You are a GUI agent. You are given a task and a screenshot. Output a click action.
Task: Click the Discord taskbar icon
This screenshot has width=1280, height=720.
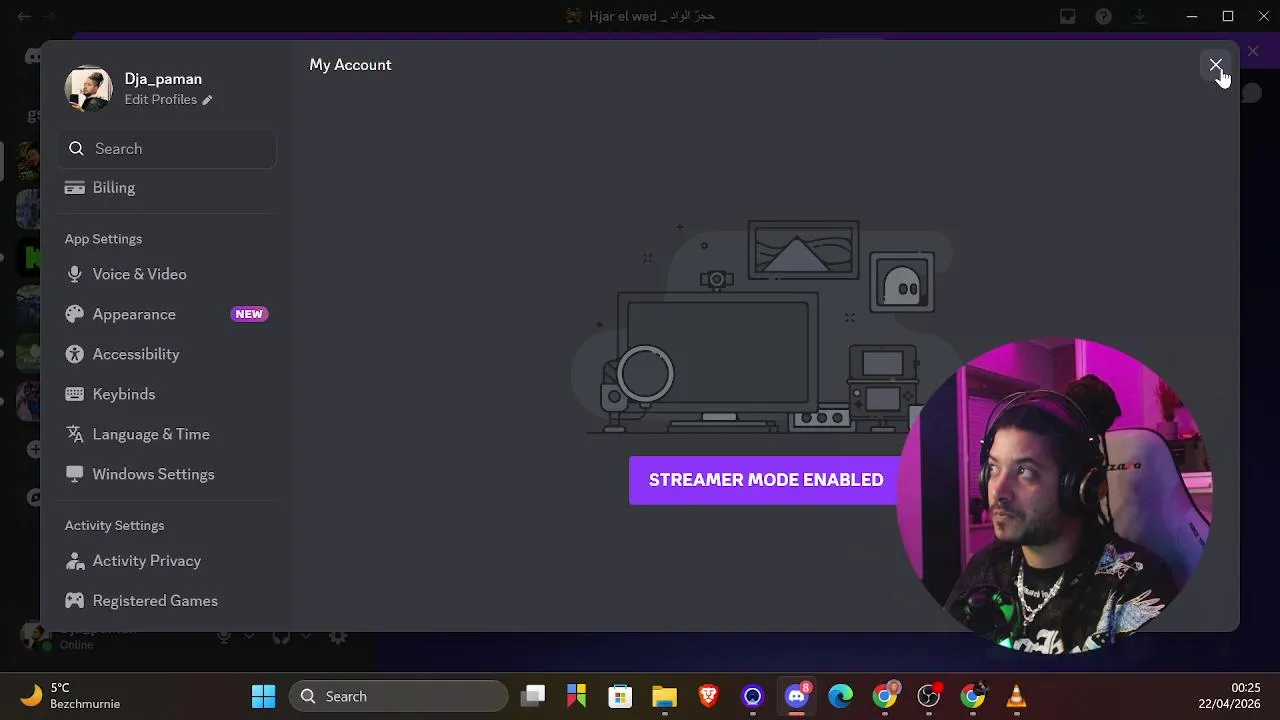[797, 696]
